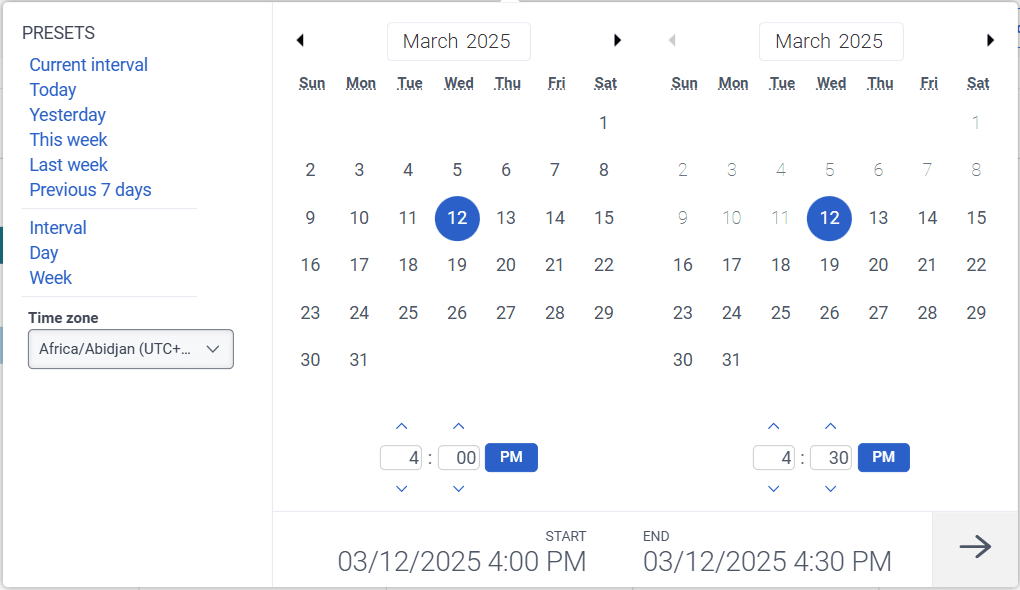
Task: Increment end minutes using up chevron
Action: pyautogui.click(x=830, y=425)
